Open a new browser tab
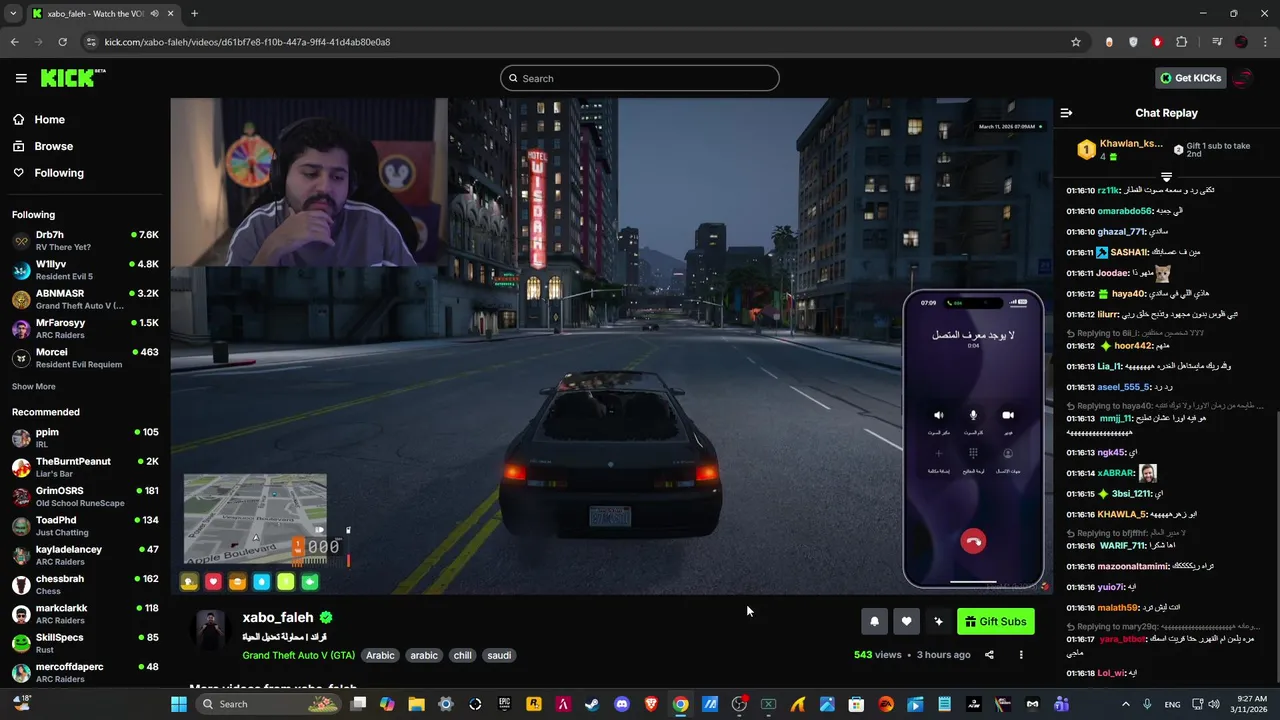Screen dimensions: 1280x720 coord(194,13)
